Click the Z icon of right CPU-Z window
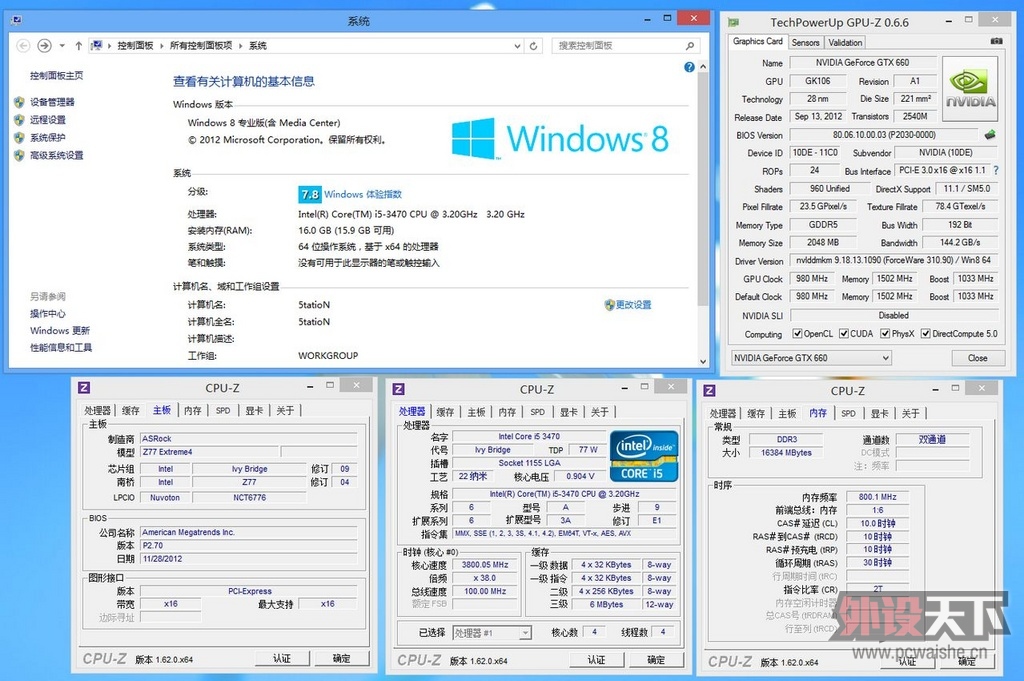1024x681 pixels. [x=709, y=390]
